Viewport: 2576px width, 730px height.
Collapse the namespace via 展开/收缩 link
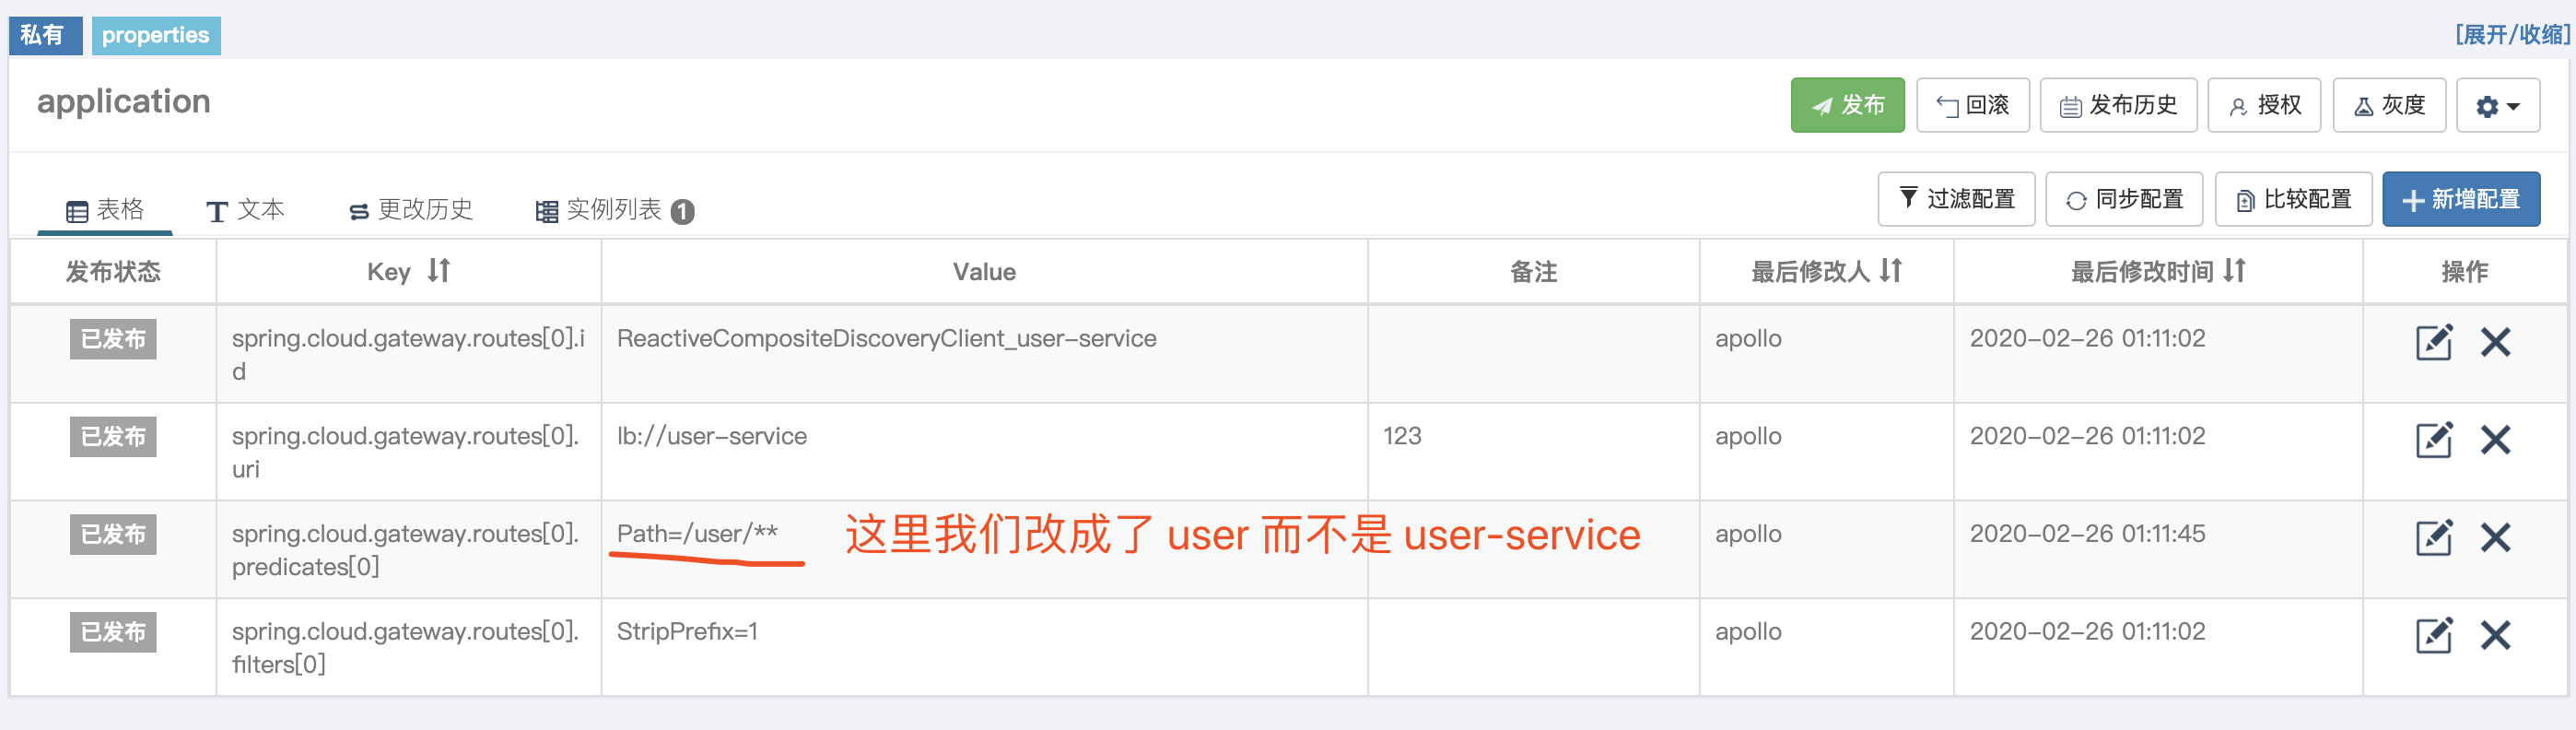[x=2513, y=33]
